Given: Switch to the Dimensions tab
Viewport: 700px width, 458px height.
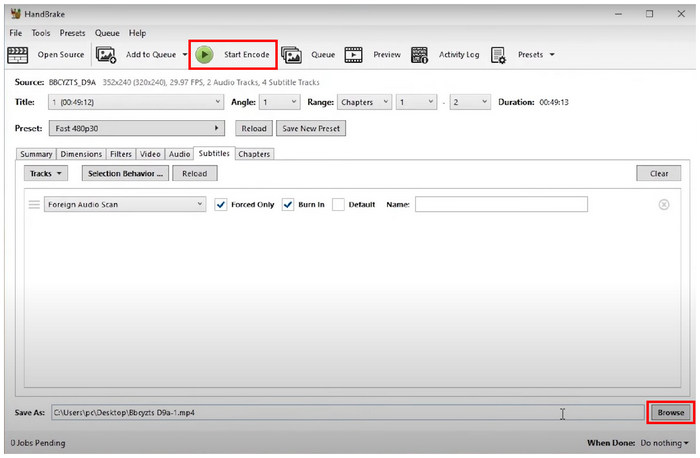Looking at the screenshot, I should pos(81,154).
